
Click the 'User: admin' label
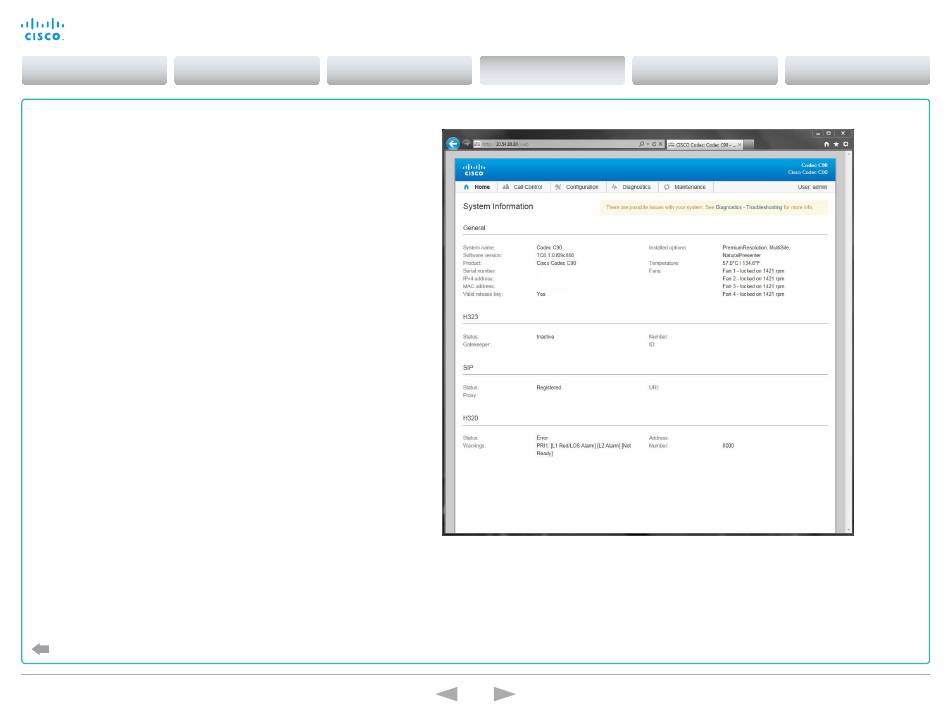pyautogui.click(x=812, y=187)
